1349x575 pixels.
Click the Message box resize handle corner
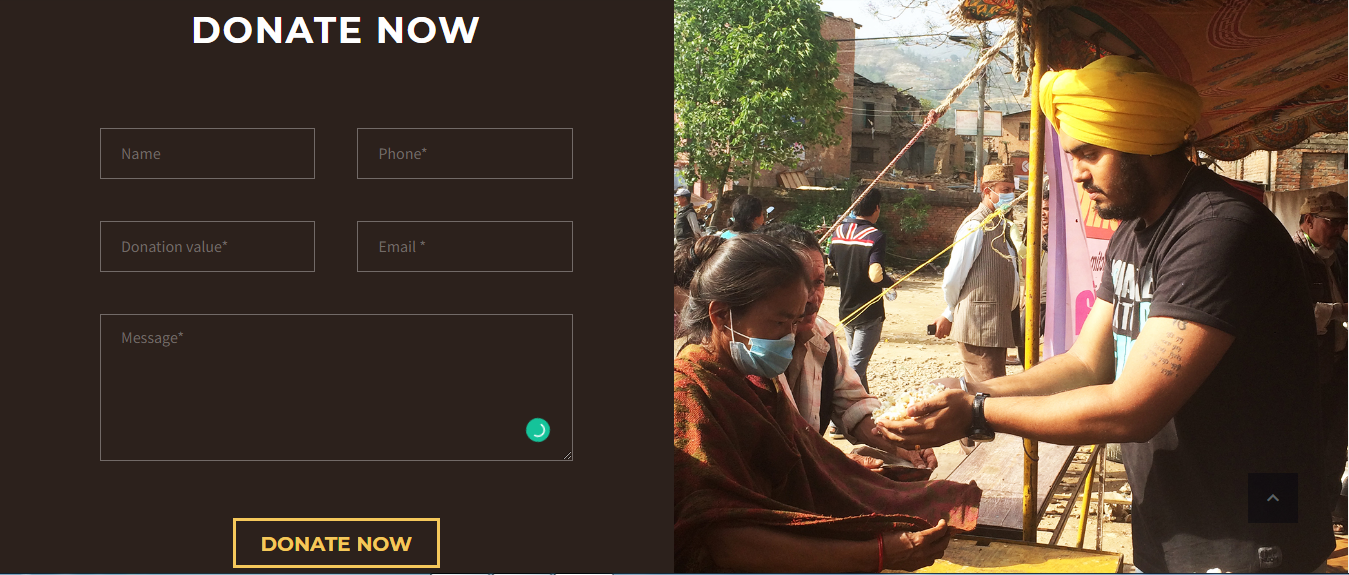(567, 455)
